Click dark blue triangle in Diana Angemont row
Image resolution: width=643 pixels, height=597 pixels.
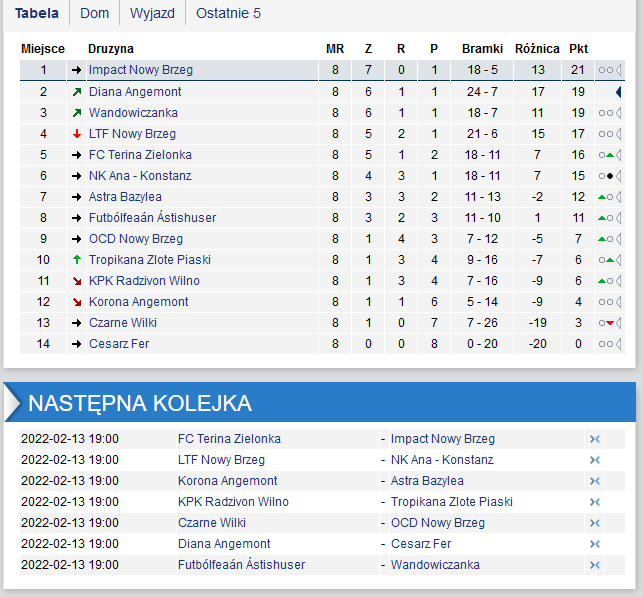click(x=619, y=92)
